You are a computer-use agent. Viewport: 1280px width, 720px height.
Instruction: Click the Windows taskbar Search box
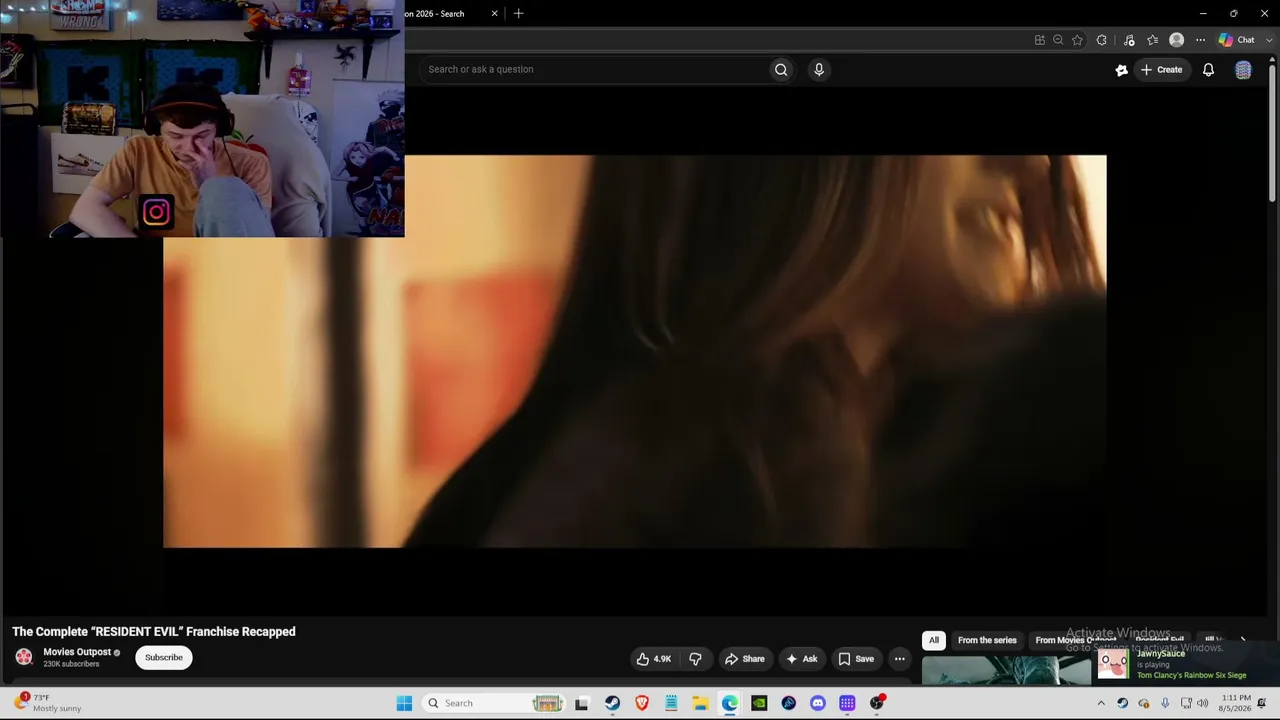click(495, 703)
